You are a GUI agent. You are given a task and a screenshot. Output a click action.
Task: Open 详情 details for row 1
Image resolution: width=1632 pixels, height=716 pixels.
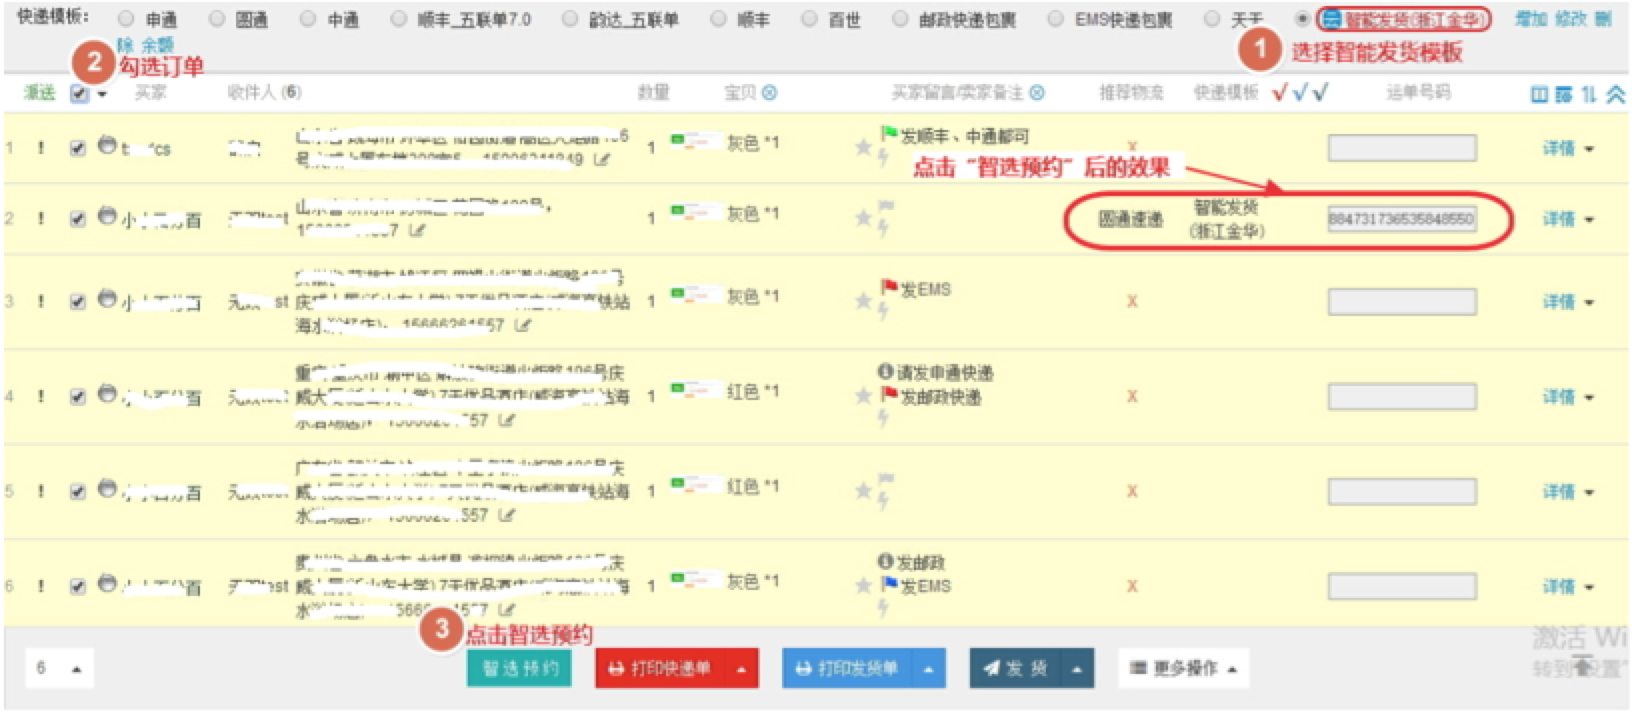point(1558,148)
